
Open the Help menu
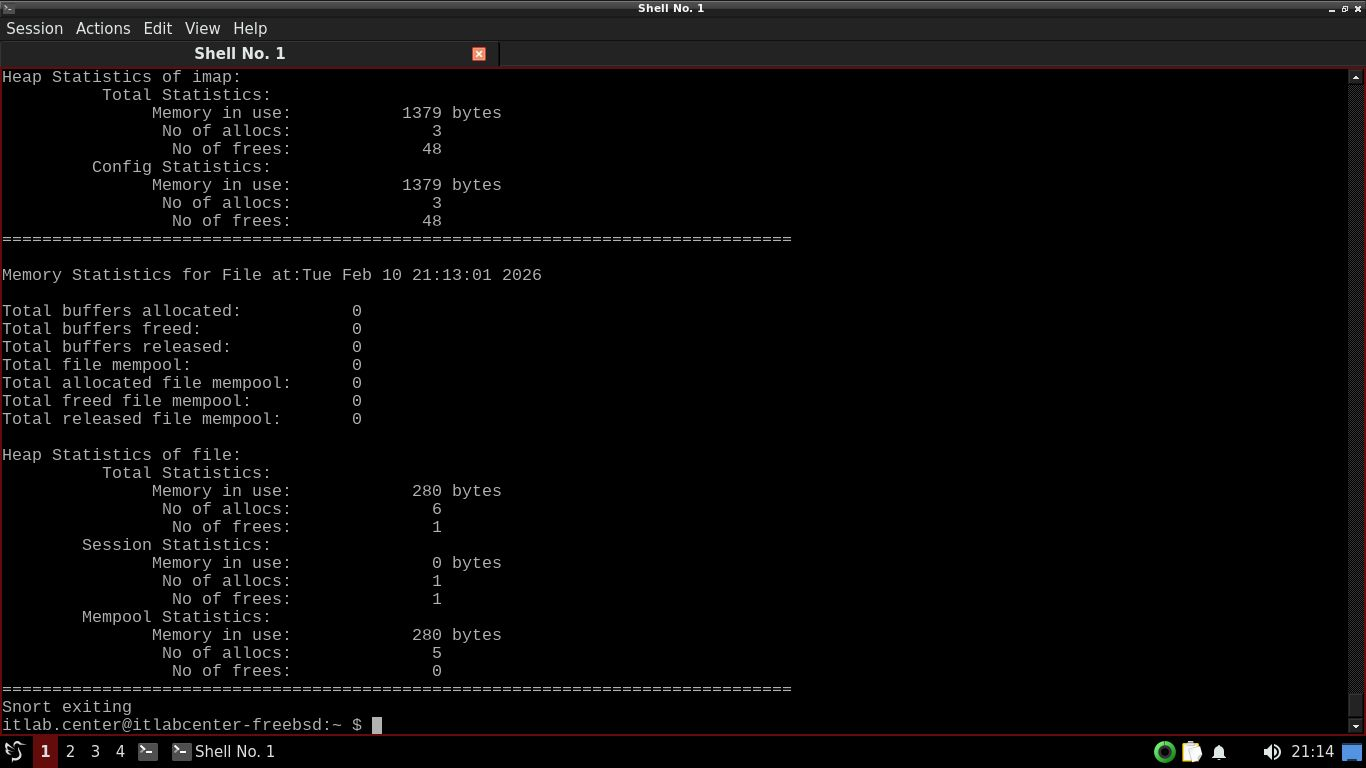(x=250, y=28)
